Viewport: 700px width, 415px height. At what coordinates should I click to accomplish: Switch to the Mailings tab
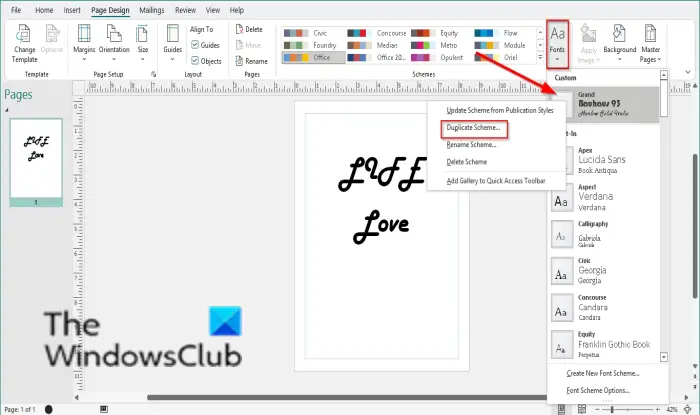click(152, 10)
